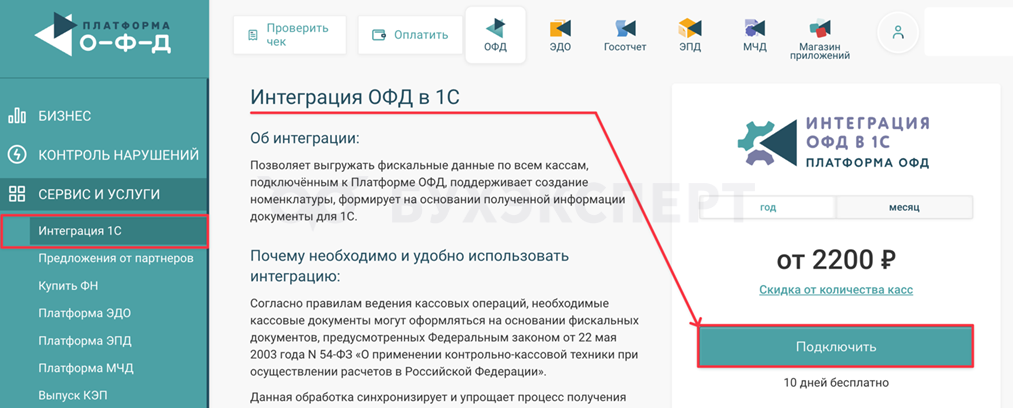Open Купить ФН menu item
The image size is (1013, 408).
pos(68,286)
